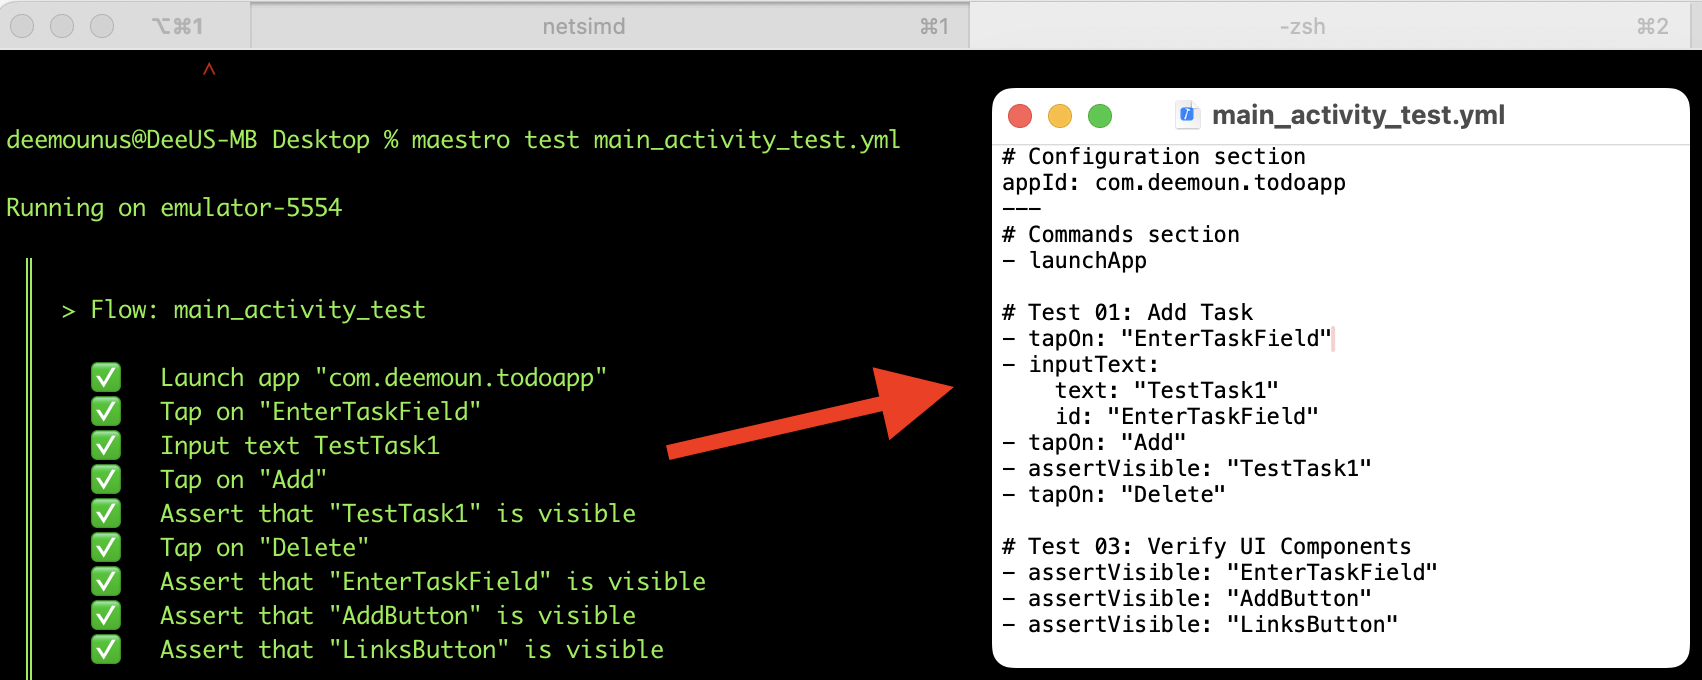Switch to the netsimd terminal tab
Viewport: 1702px width, 680px height.
(x=609, y=26)
